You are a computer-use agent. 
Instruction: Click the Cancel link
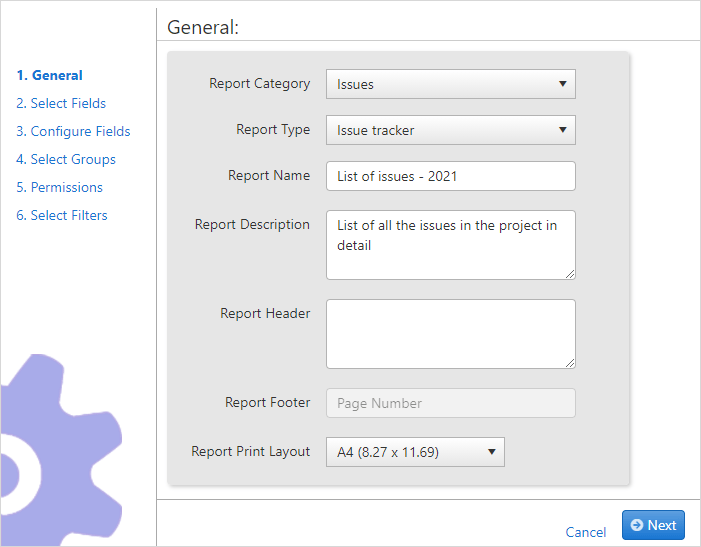pyautogui.click(x=586, y=532)
